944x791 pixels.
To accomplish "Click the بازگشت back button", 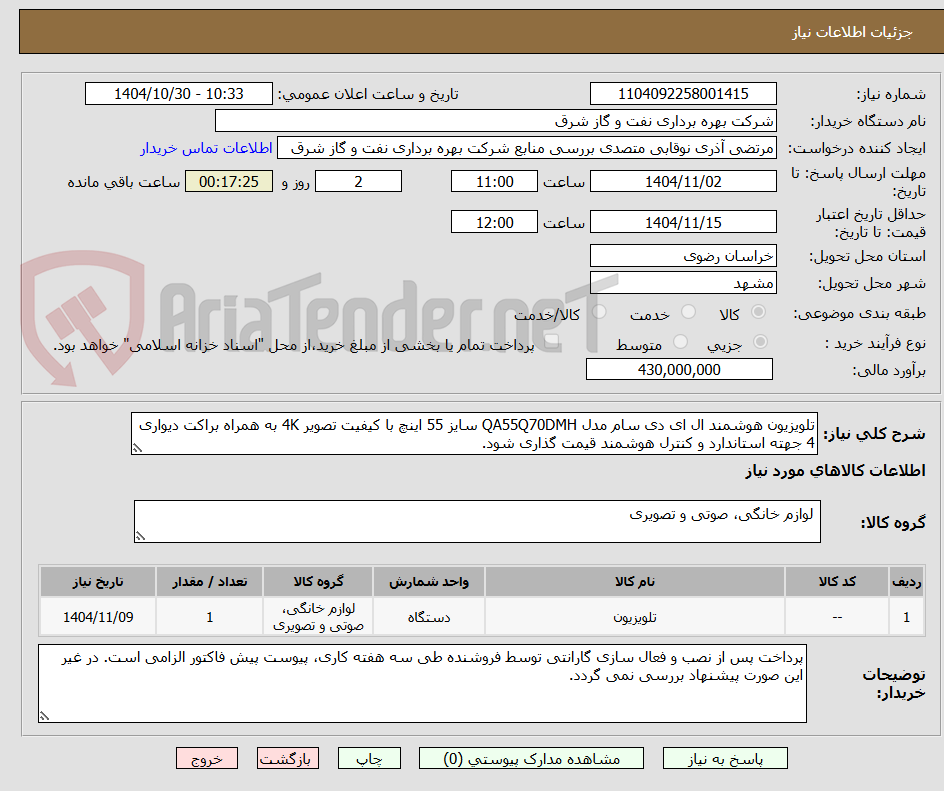I will [288, 758].
